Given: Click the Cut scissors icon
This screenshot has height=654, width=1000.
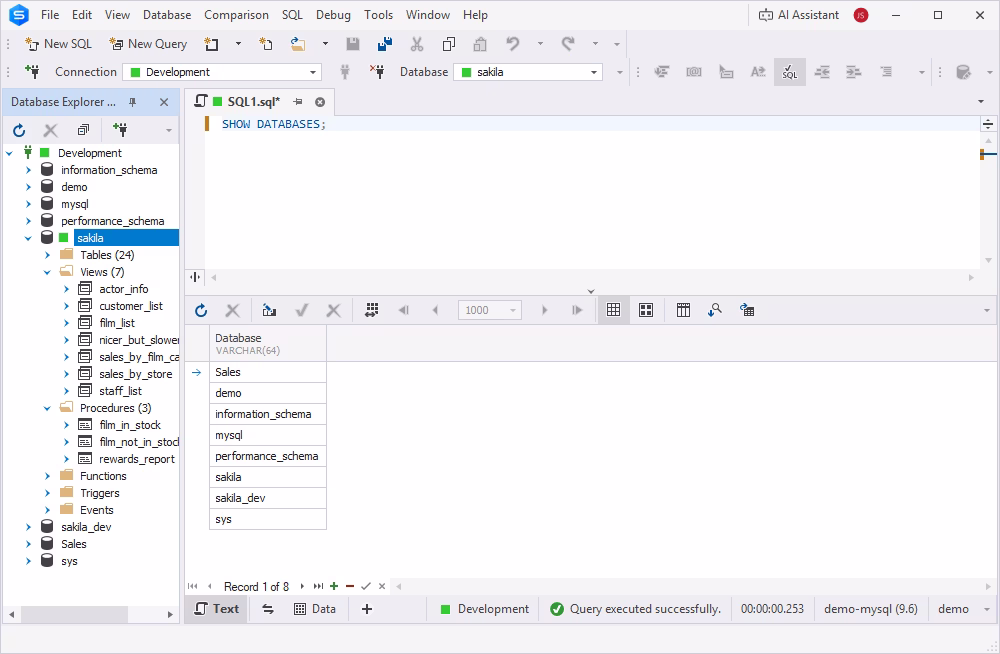Looking at the screenshot, I should coord(416,44).
